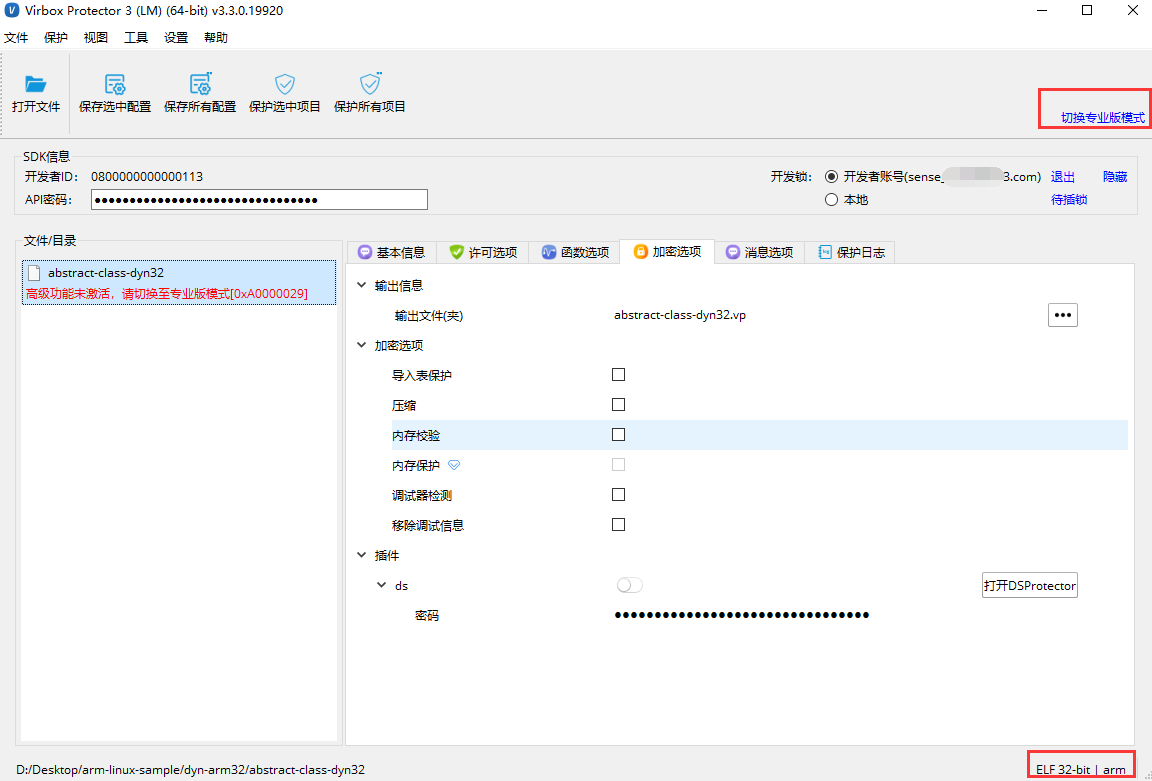Image resolution: width=1152 pixels, height=781 pixels.
Task: Click the ds 密码 password field
Action: 742,615
